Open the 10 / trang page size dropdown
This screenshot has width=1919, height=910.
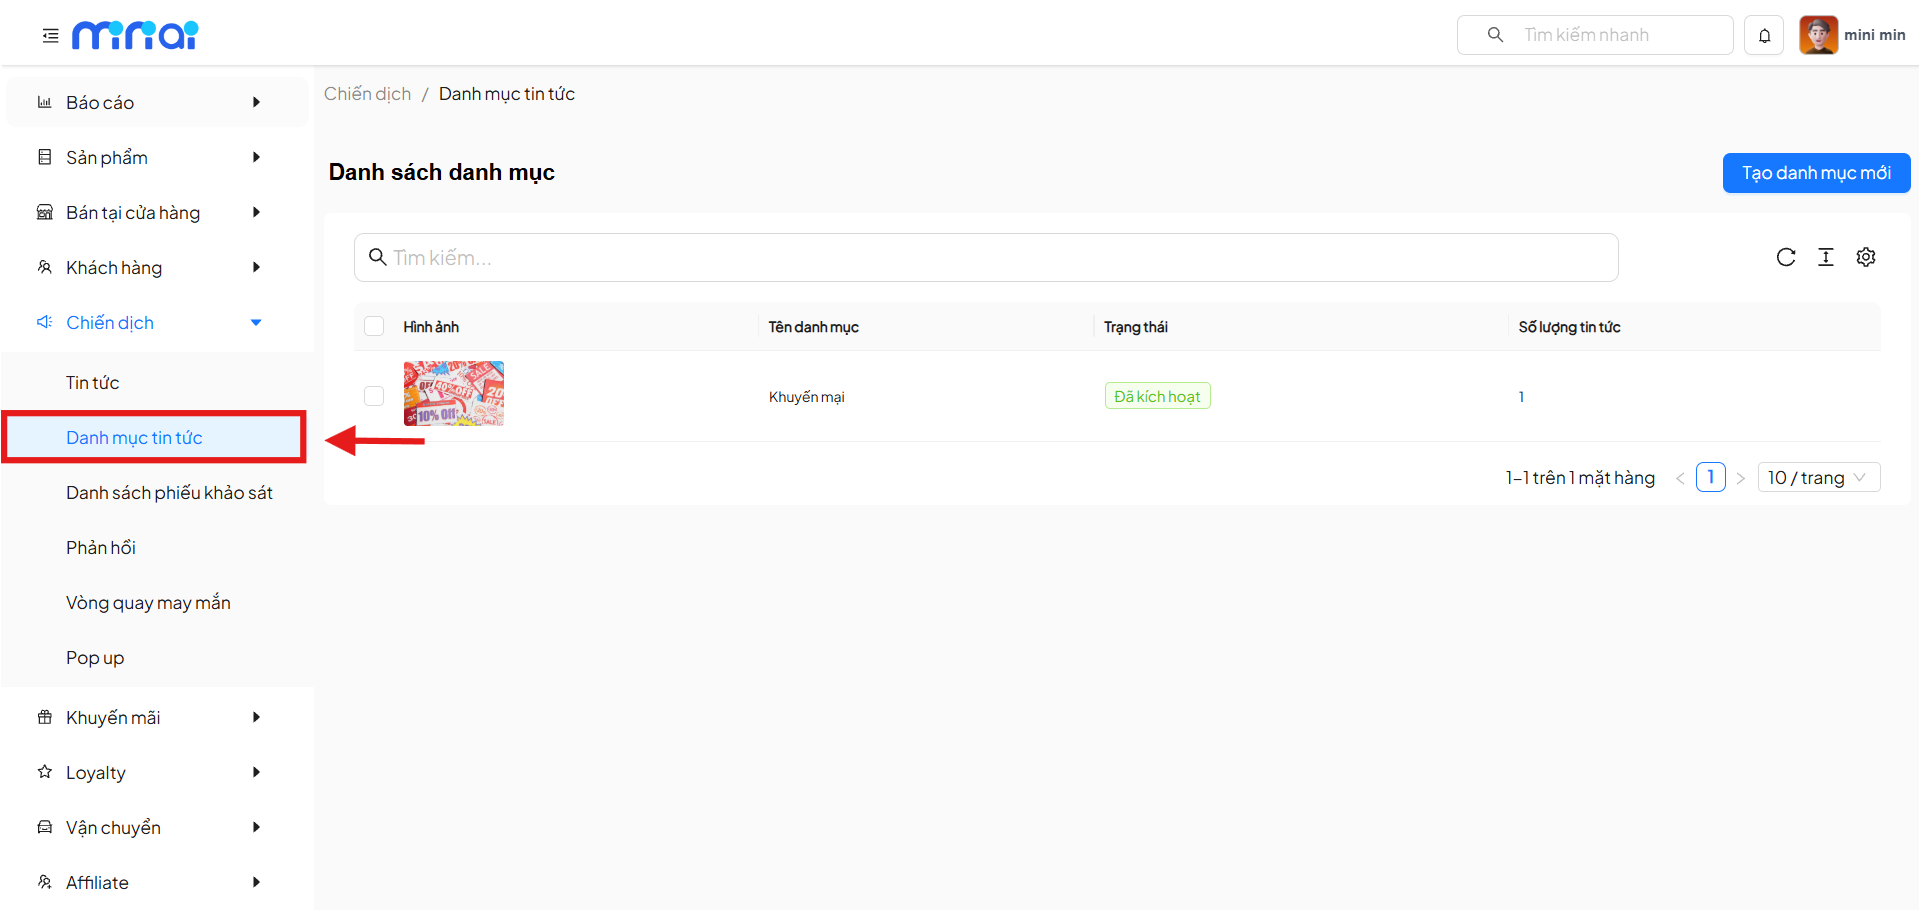(x=1818, y=478)
